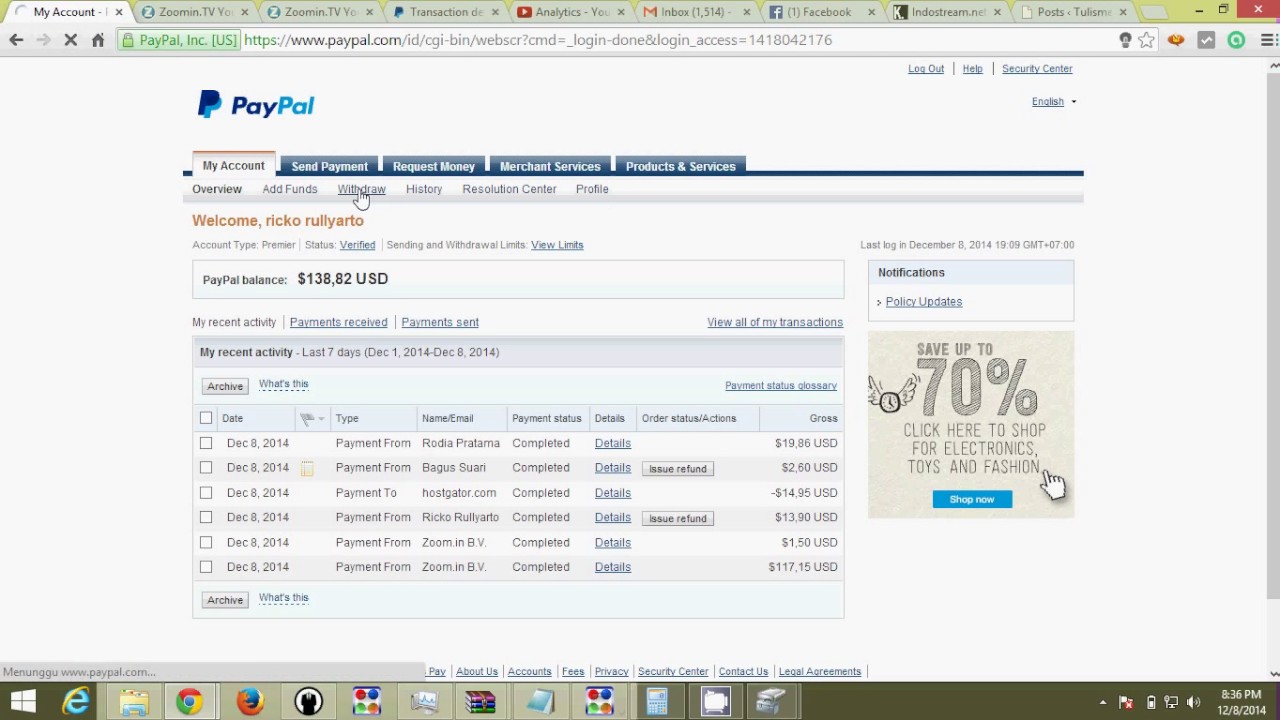Open the Windows Start button
This screenshot has width=1280, height=720.
click(22, 701)
